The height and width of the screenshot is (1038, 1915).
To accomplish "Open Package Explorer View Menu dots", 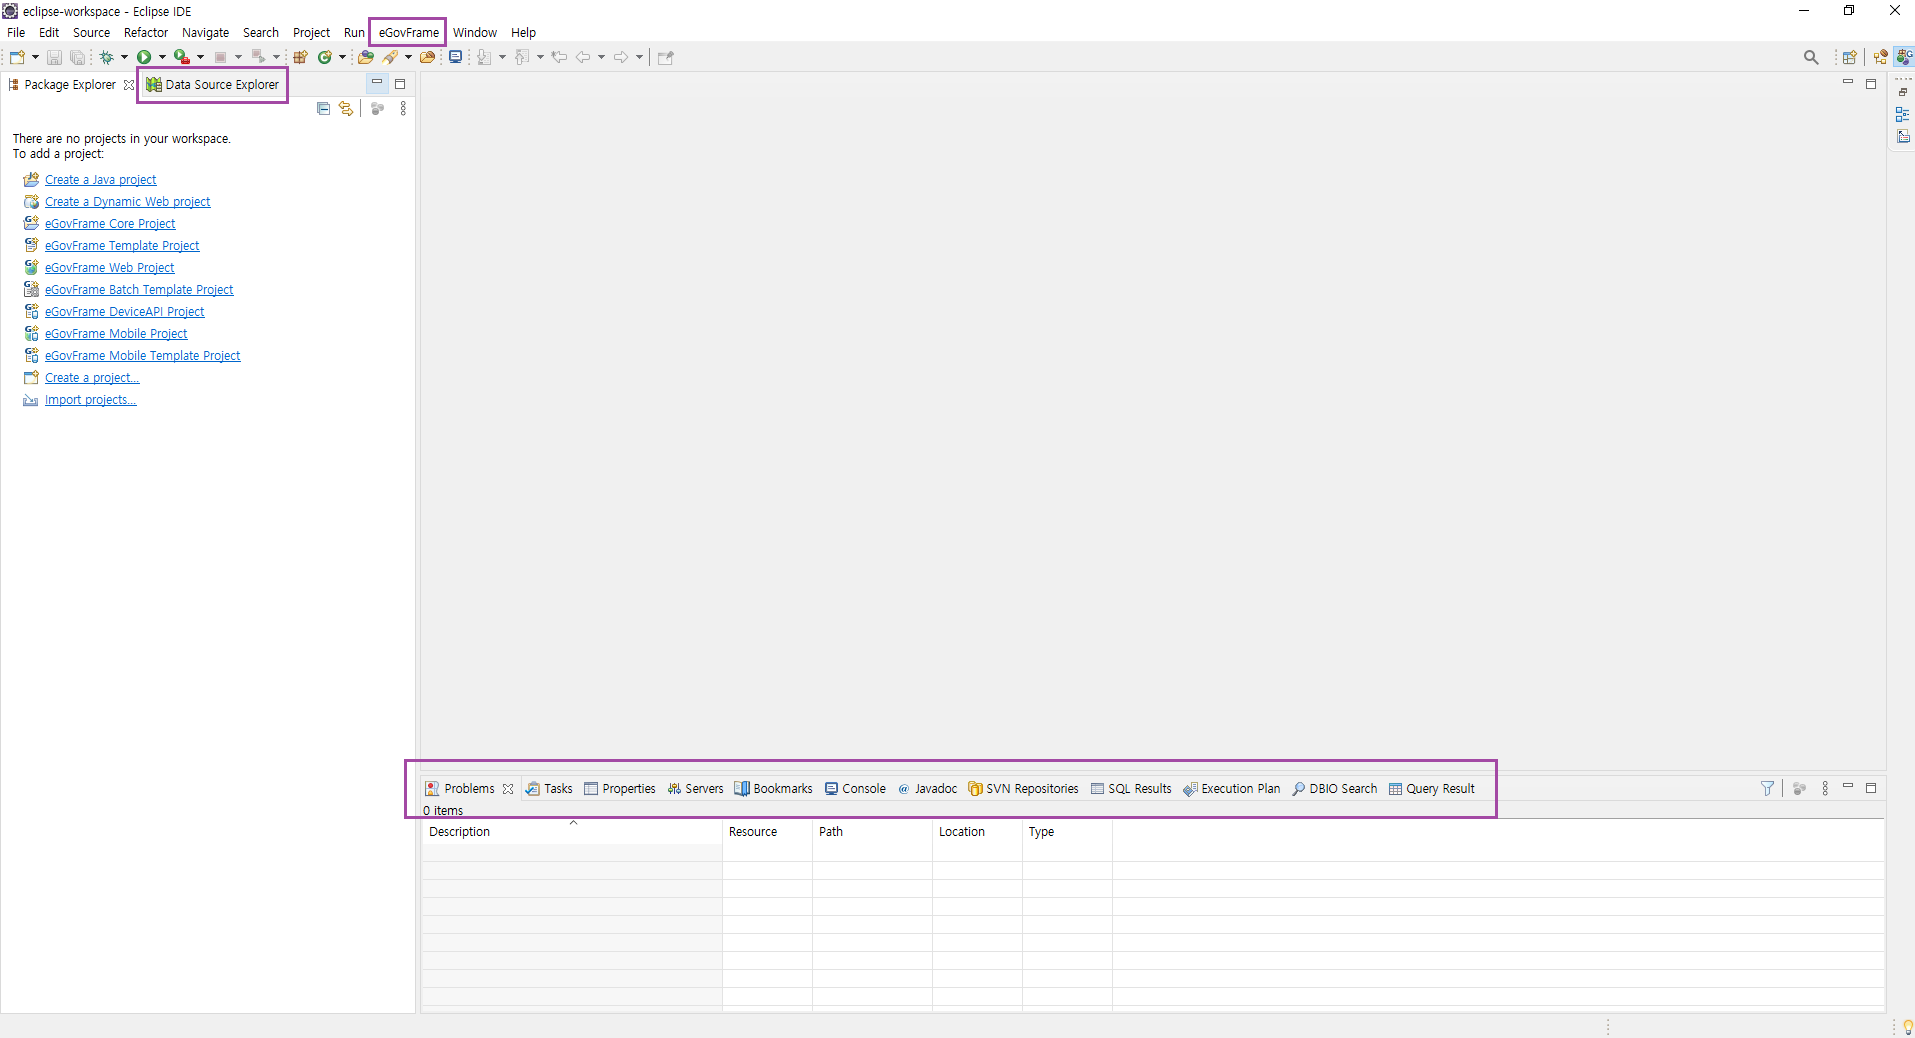I will point(403,108).
